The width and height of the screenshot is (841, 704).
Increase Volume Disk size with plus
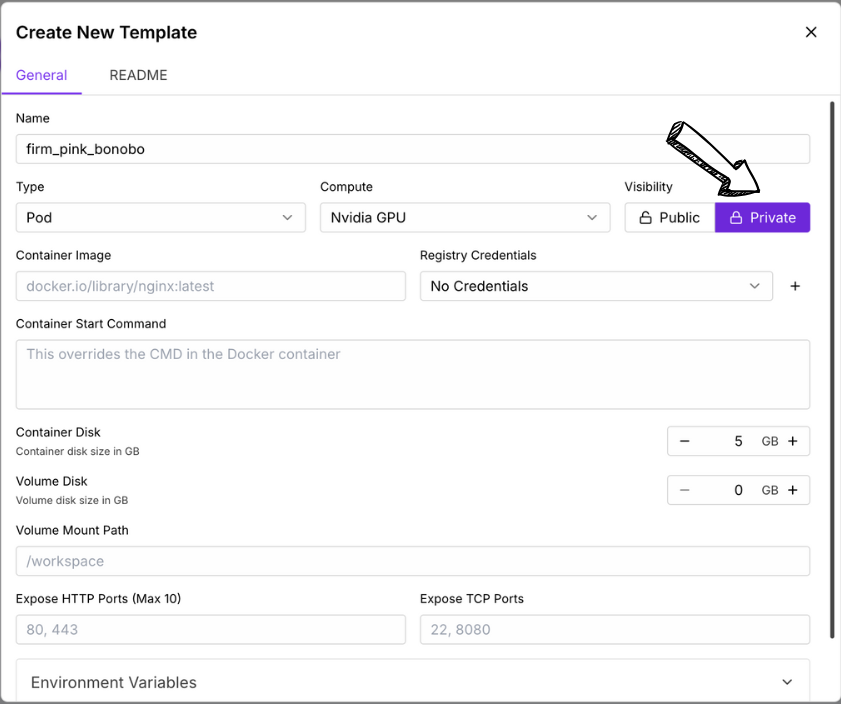[x=793, y=490]
